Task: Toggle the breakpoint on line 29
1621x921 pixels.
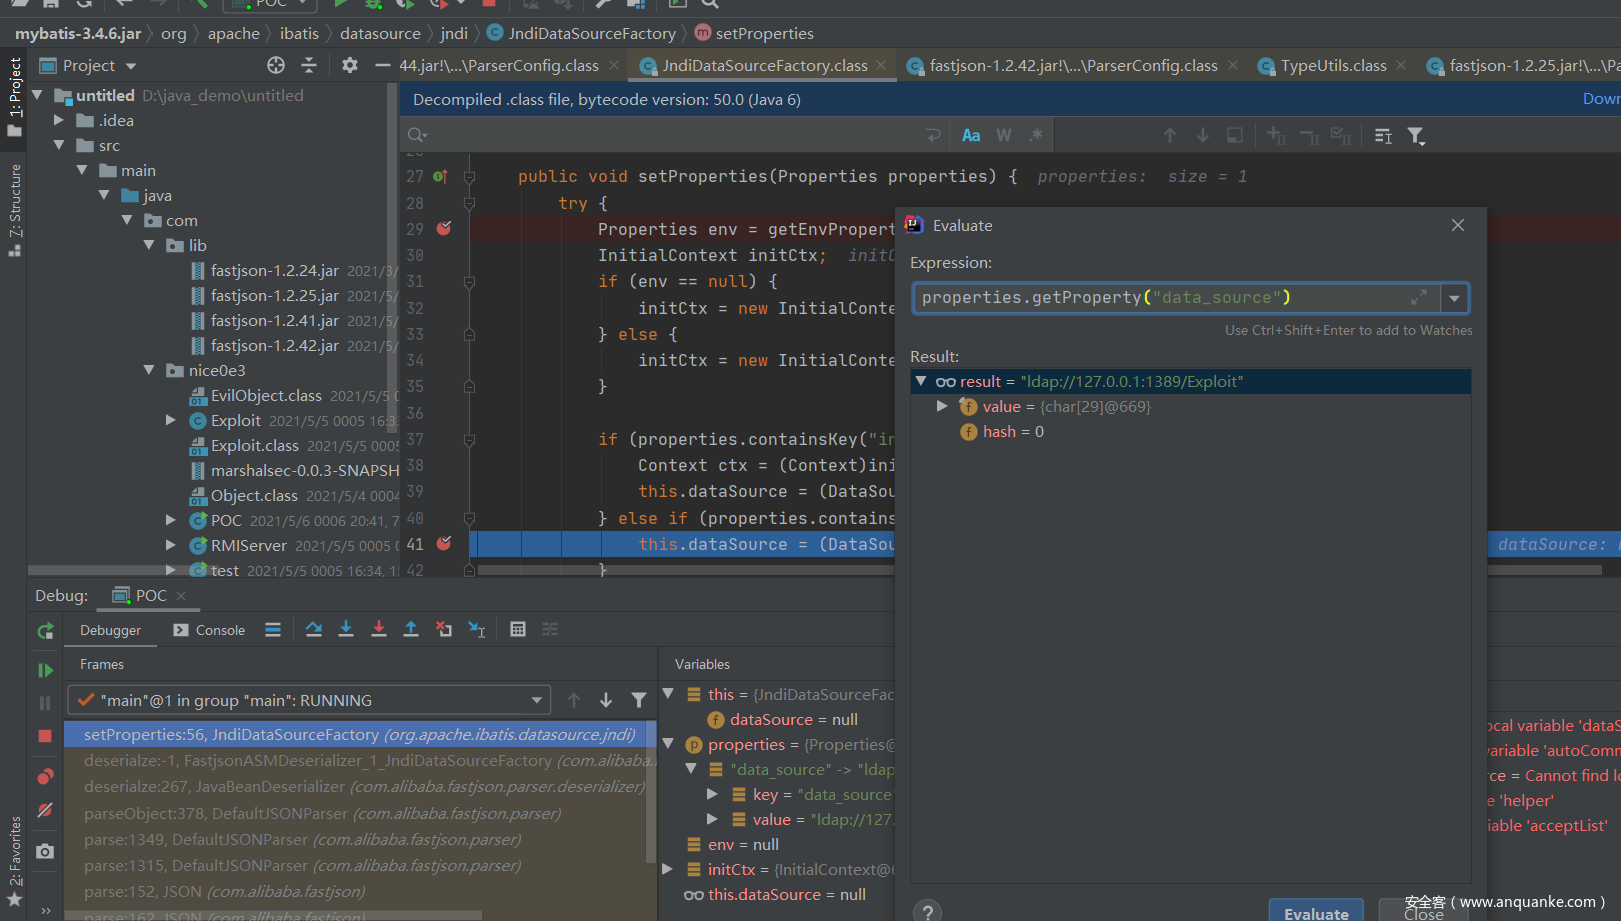Action: coord(444,229)
